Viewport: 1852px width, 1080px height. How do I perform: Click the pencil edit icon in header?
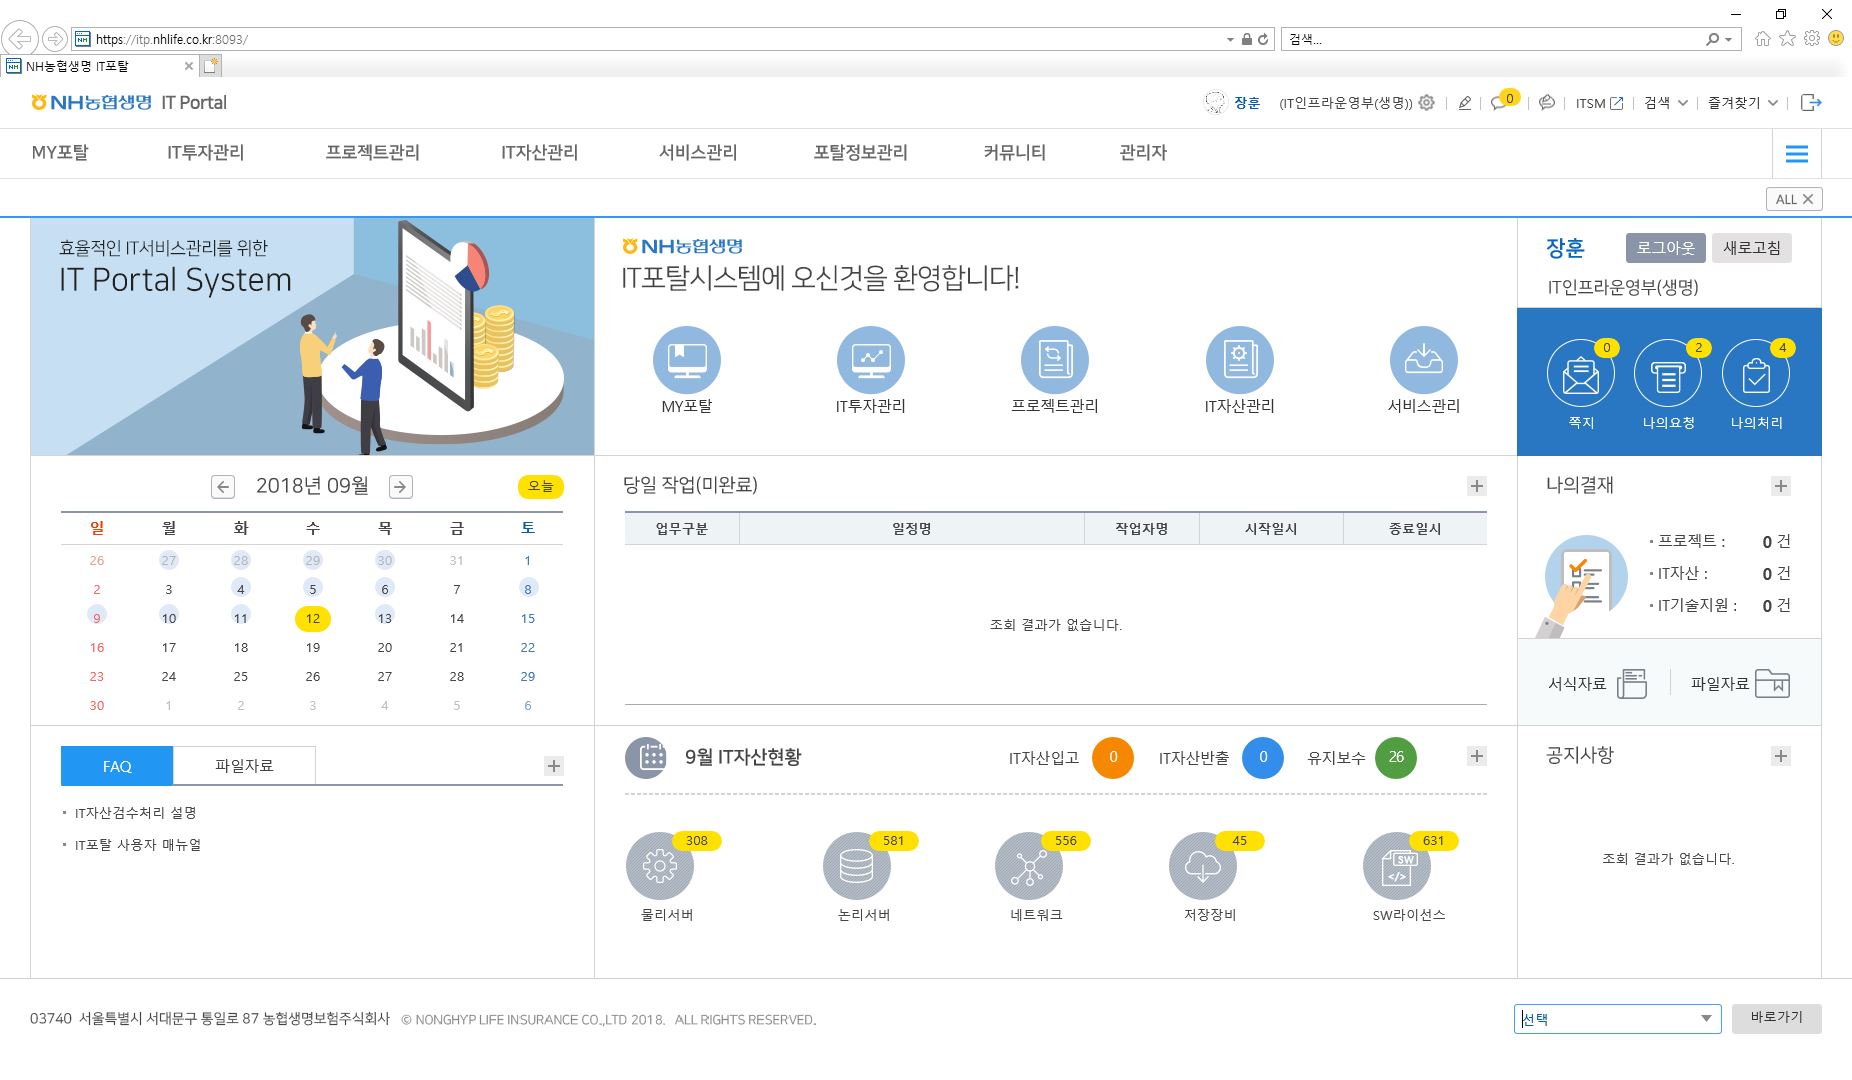click(1465, 102)
